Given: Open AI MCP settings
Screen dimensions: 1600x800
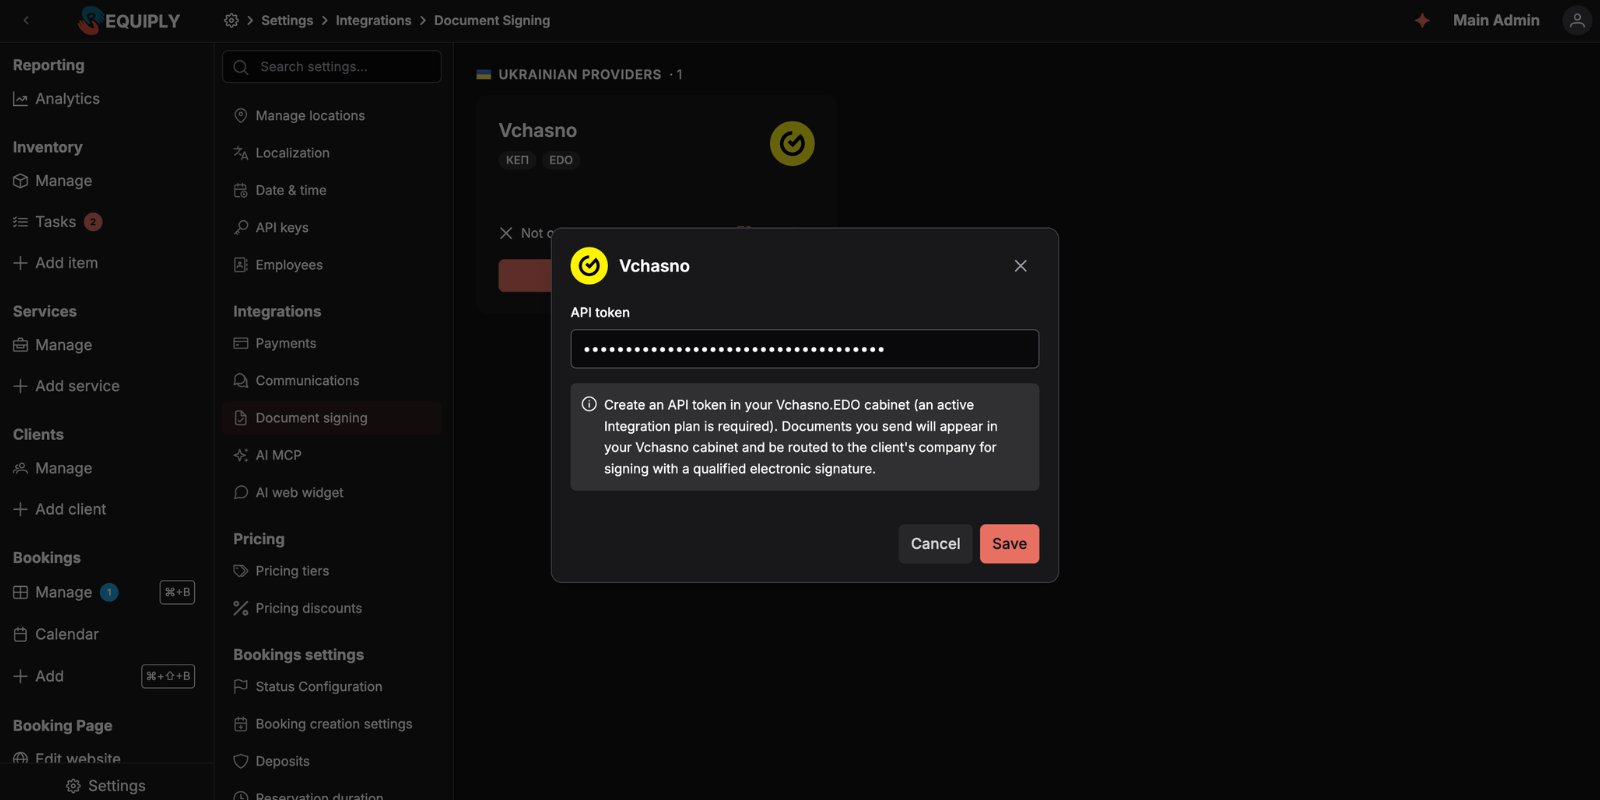Looking at the screenshot, I should pyautogui.click(x=267, y=455).
